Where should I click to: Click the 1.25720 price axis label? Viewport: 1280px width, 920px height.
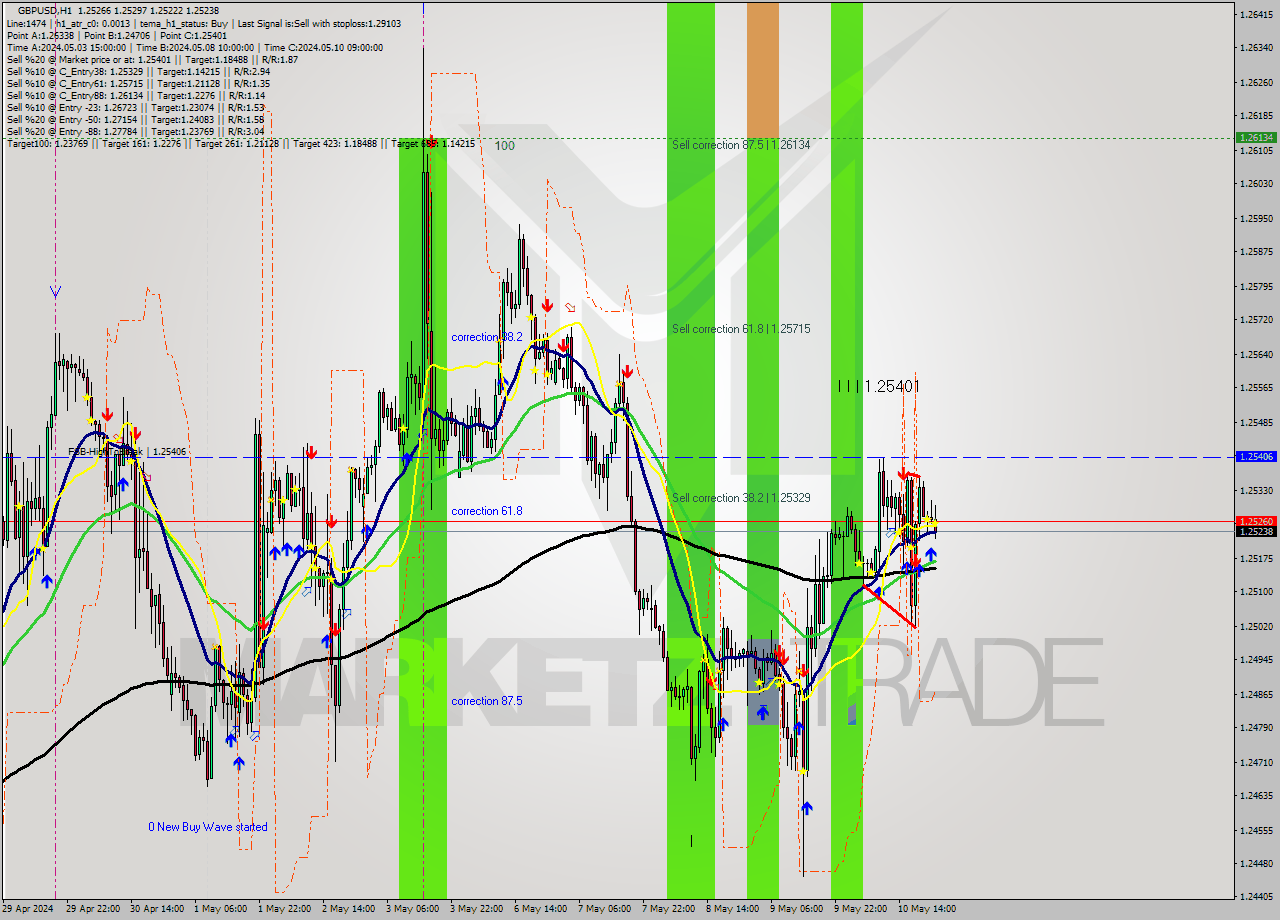[1258, 320]
